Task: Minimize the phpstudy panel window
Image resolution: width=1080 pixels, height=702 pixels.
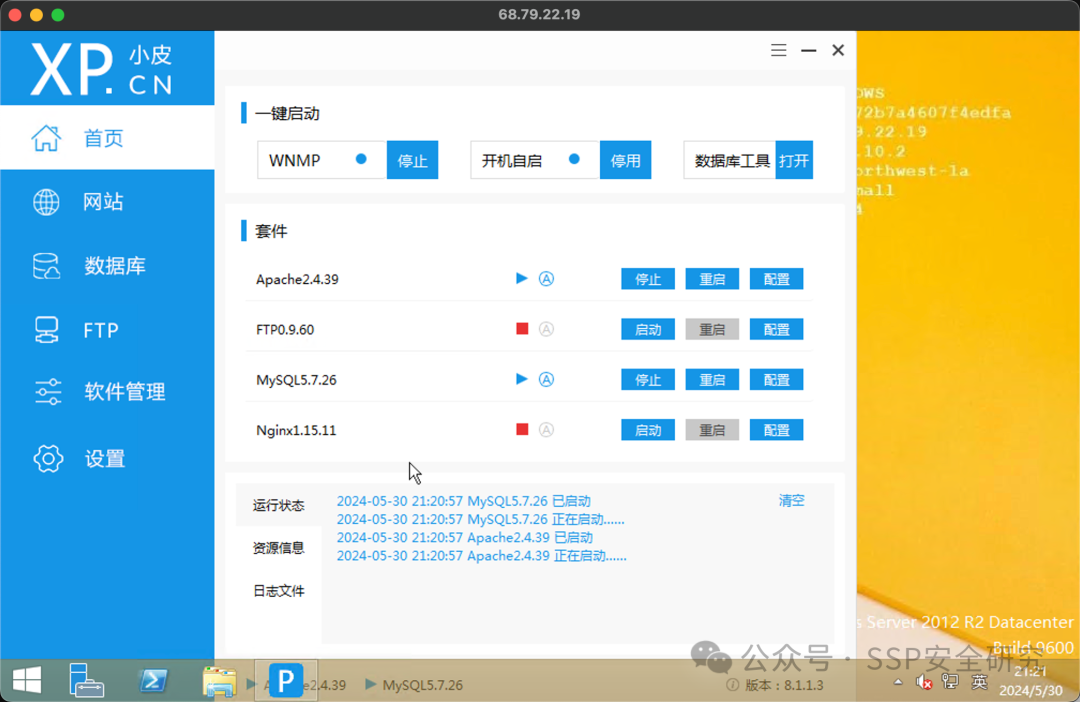Action: pos(809,50)
